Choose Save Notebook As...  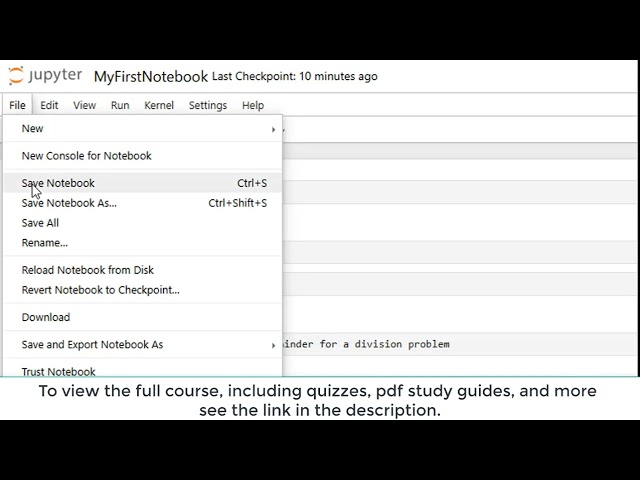click(x=142, y=203)
